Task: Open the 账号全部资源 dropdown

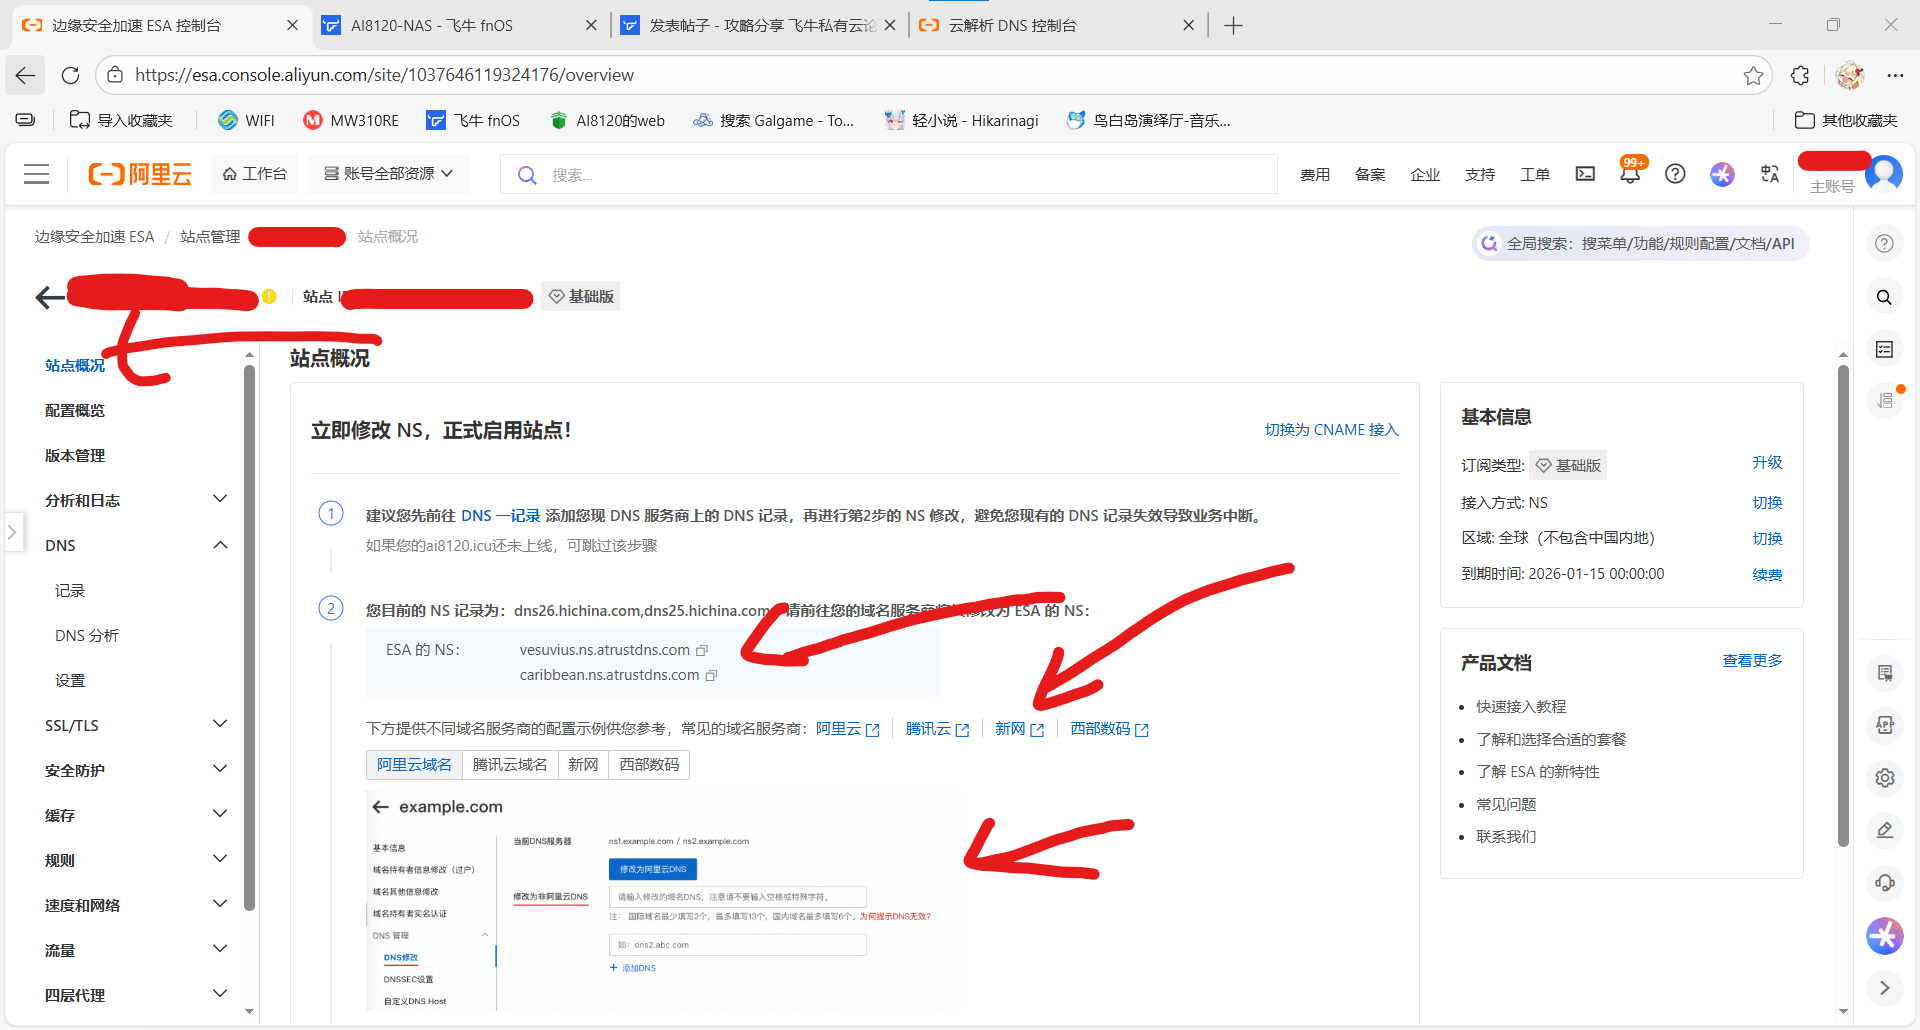Action: coord(388,174)
